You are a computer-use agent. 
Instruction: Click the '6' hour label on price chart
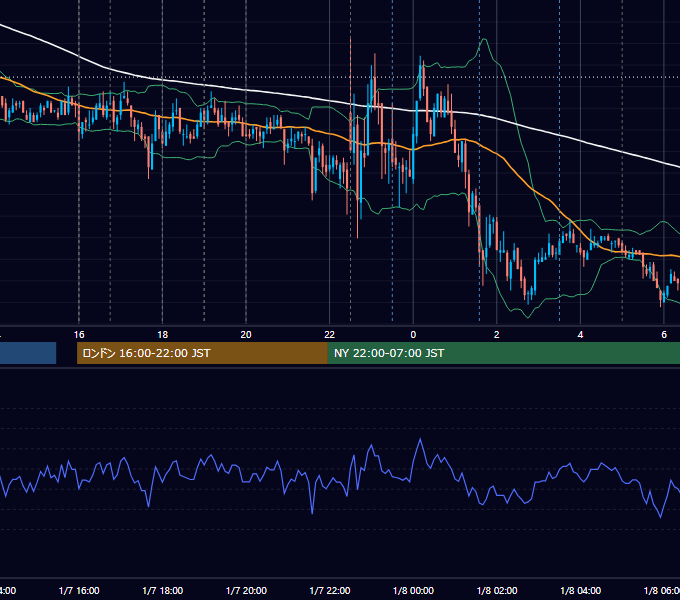click(664, 335)
